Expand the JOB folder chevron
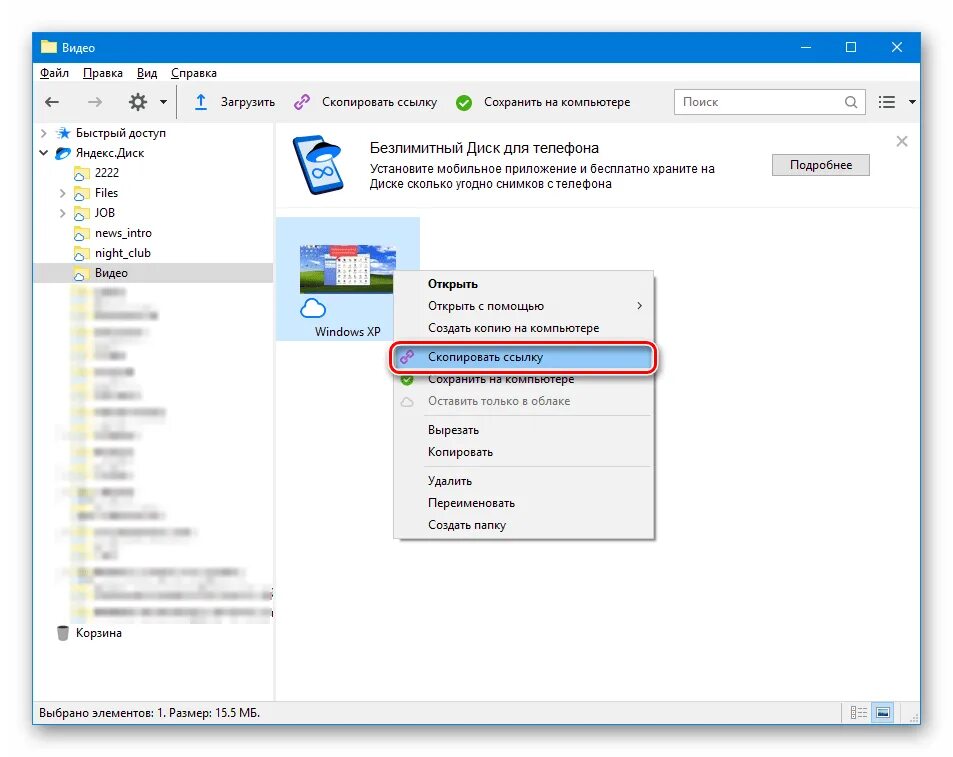 click(x=63, y=213)
